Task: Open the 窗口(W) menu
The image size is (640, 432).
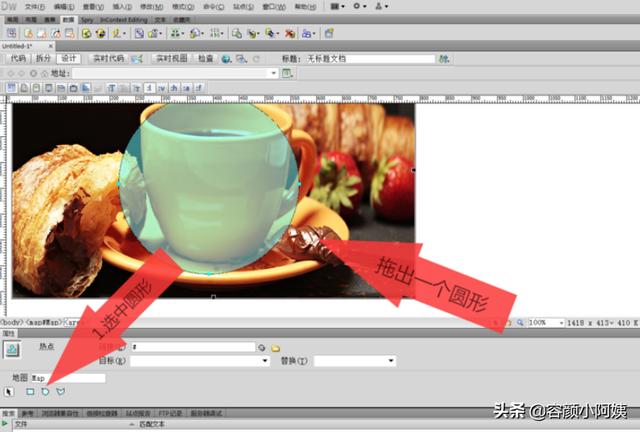Action: pos(274,7)
